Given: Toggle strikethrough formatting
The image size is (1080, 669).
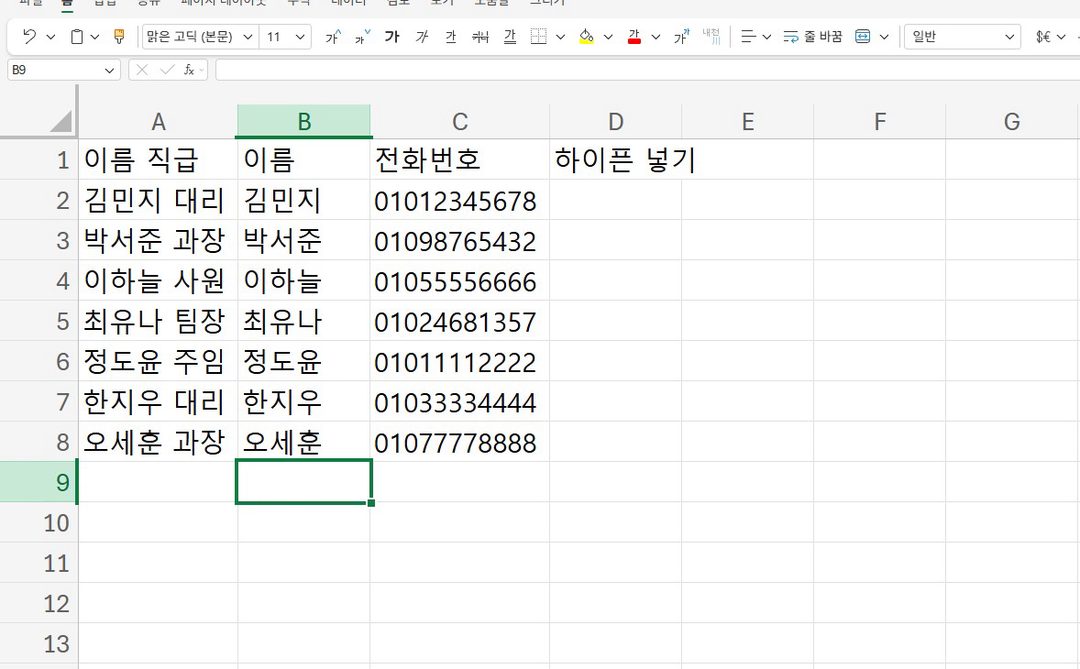Looking at the screenshot, I should tap(480, 37).
